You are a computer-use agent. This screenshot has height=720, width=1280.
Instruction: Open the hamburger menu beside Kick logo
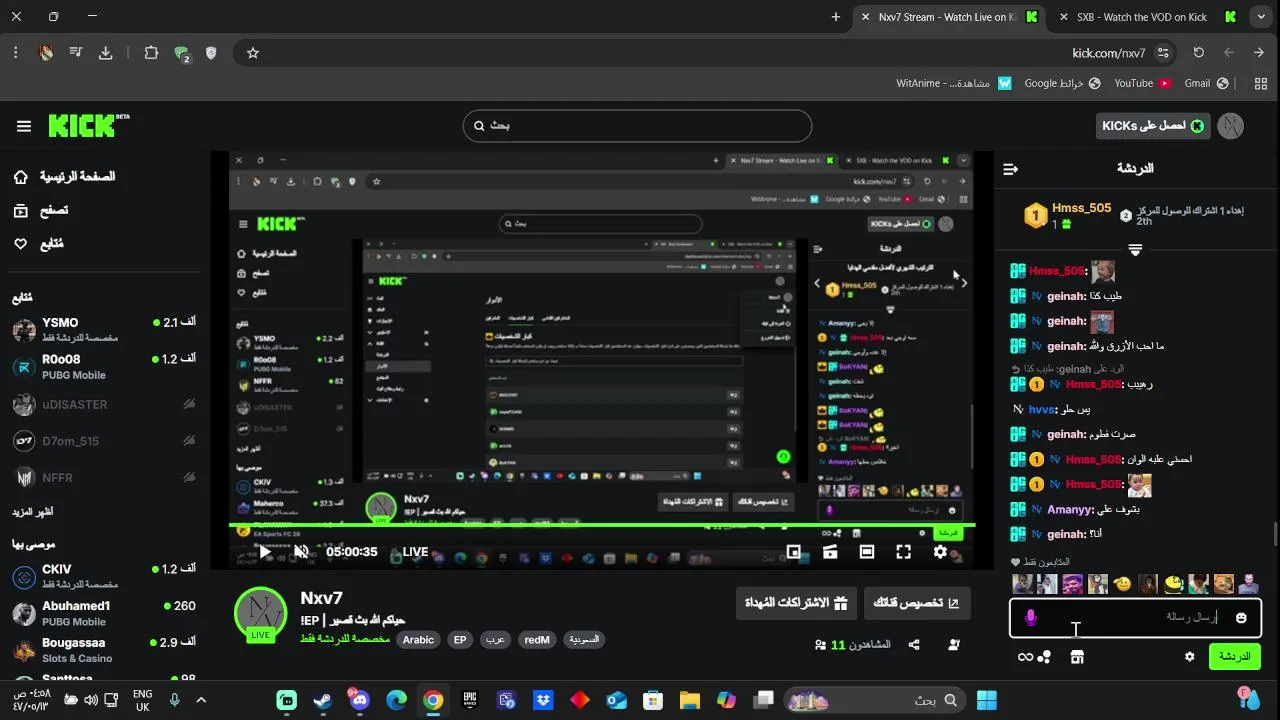[24, 126]
